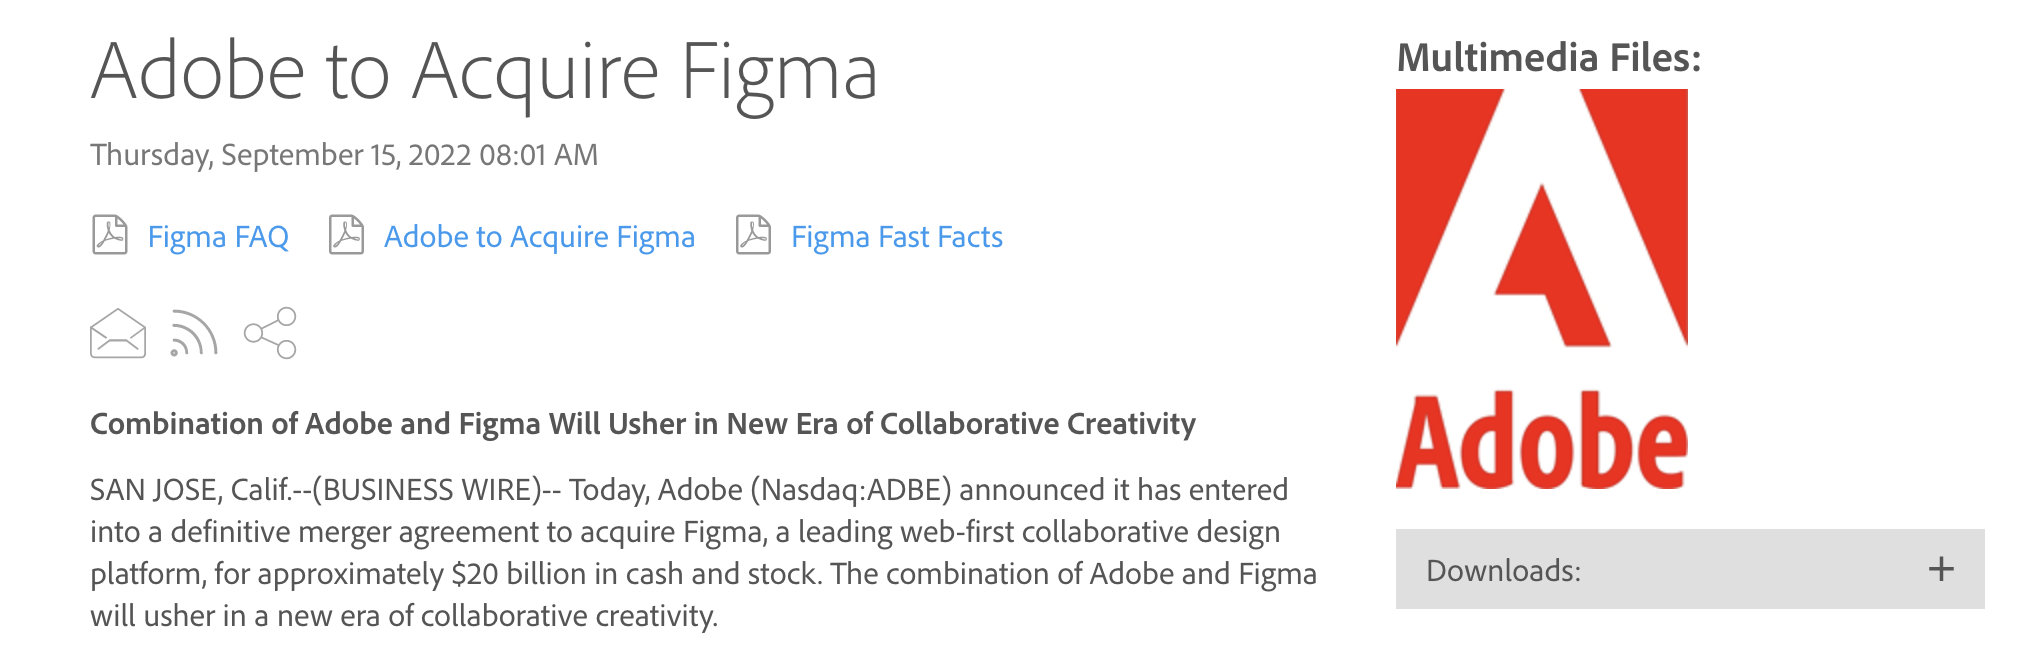Open the "Figma FAQ" document link
The width and height of the screenshot is (2034, 660).
point(218,236)
